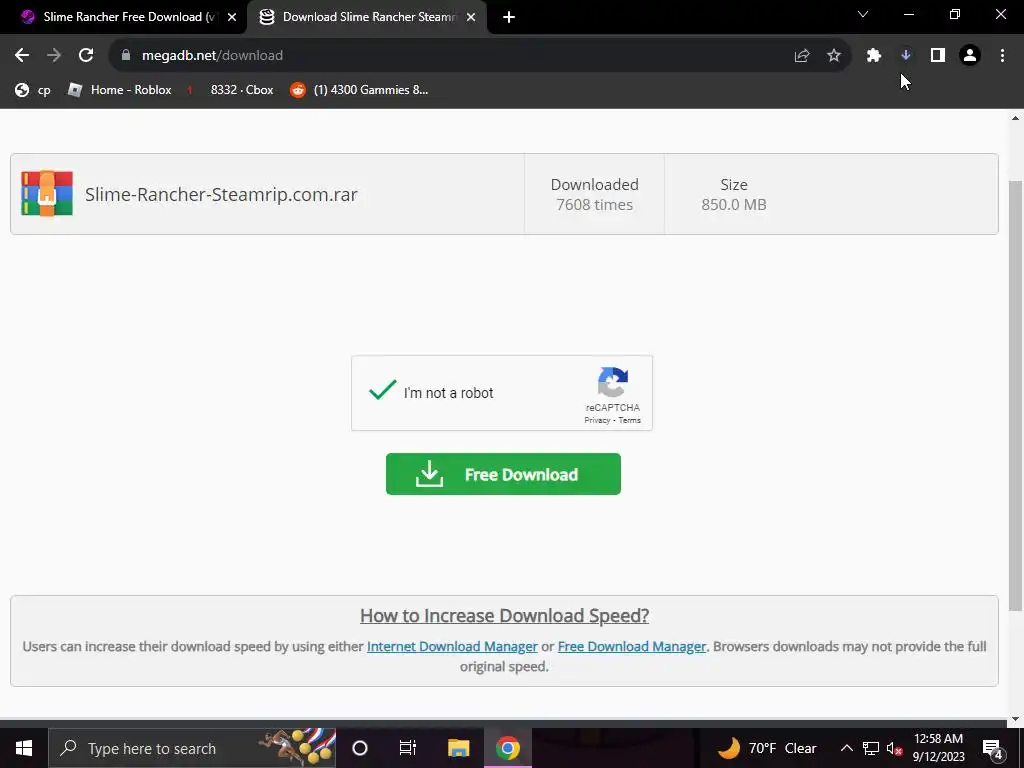Open the Chrome profile avatar
Viewport: 1024px width, 768px height.
click(970, 56)
